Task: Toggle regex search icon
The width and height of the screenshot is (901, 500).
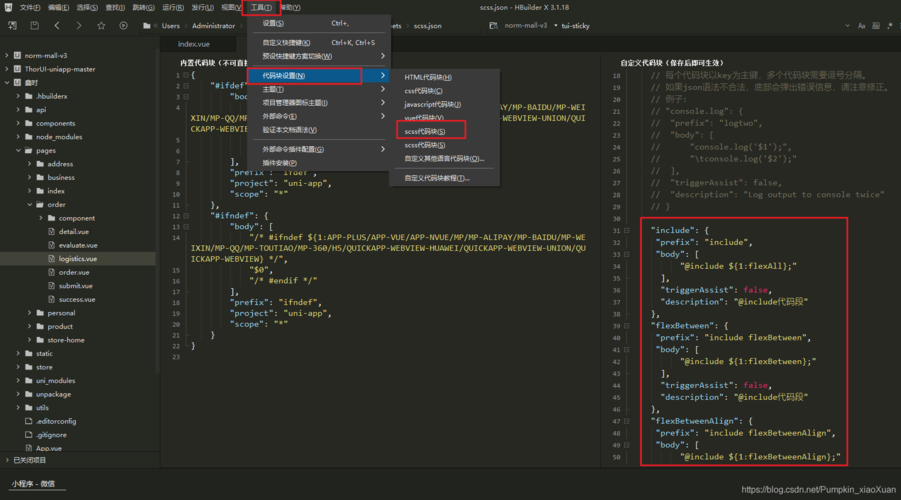Action: [x=890, y=26]
